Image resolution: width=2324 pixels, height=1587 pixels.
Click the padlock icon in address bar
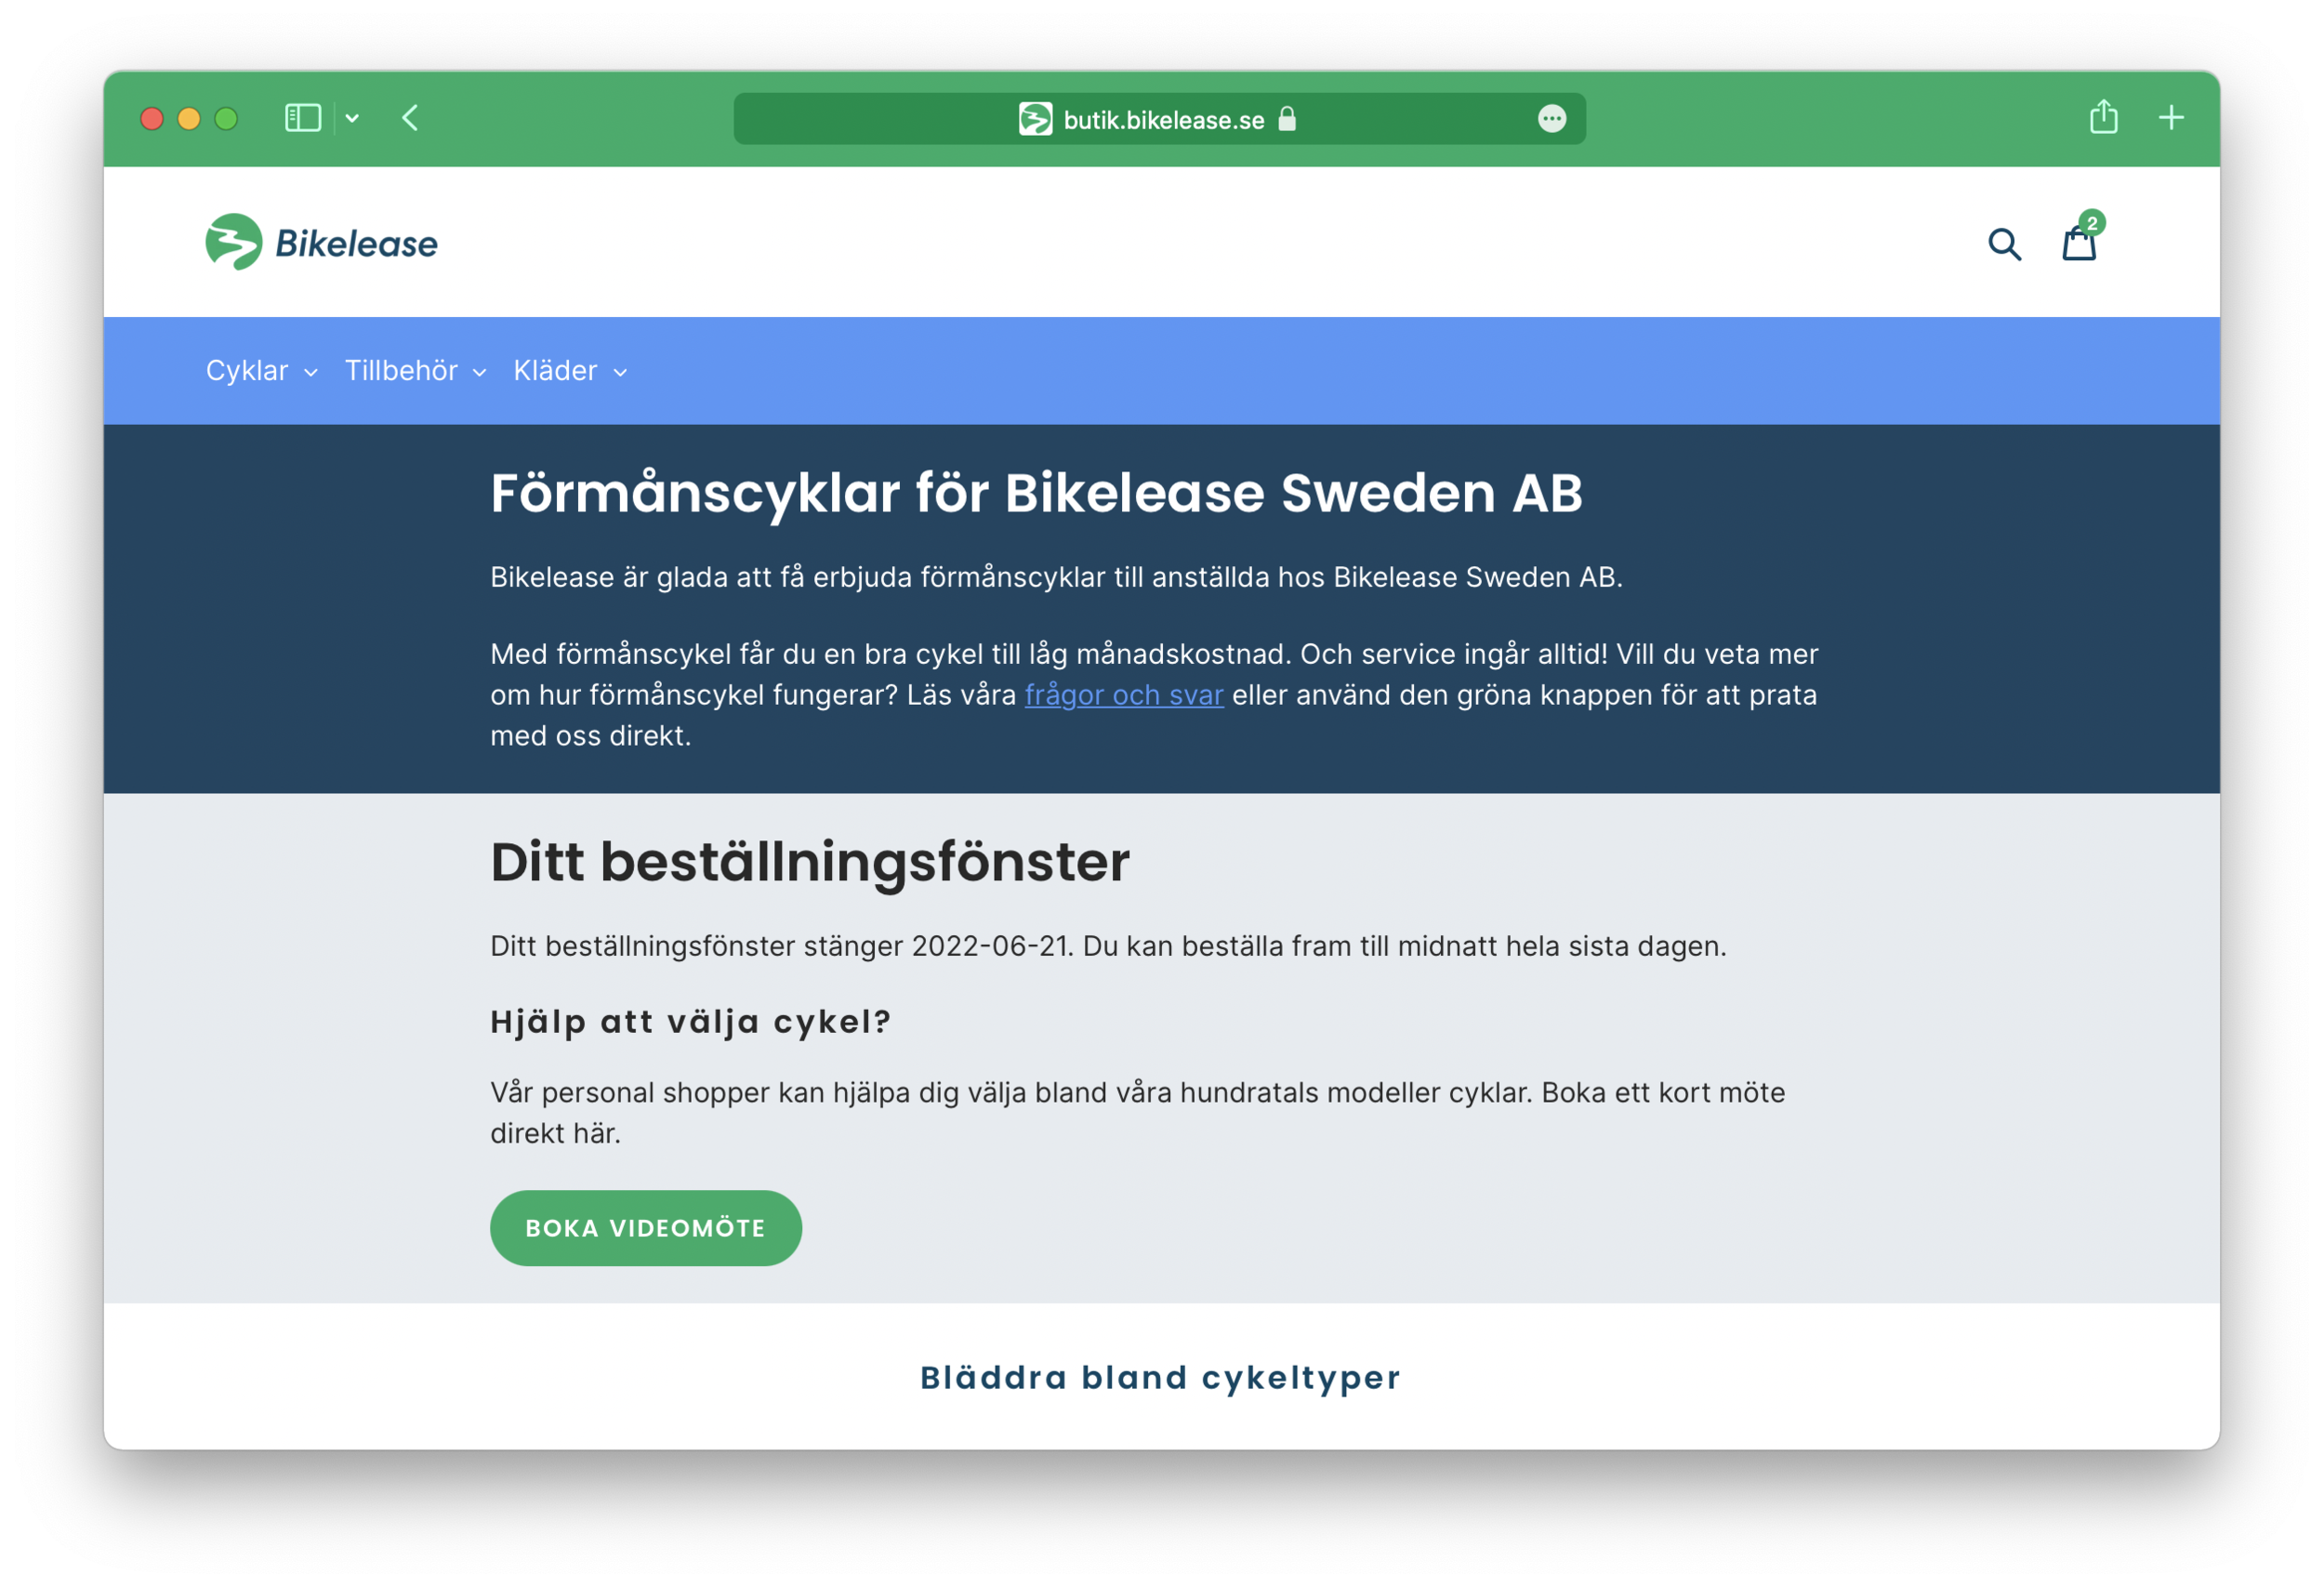[1287, 119]
